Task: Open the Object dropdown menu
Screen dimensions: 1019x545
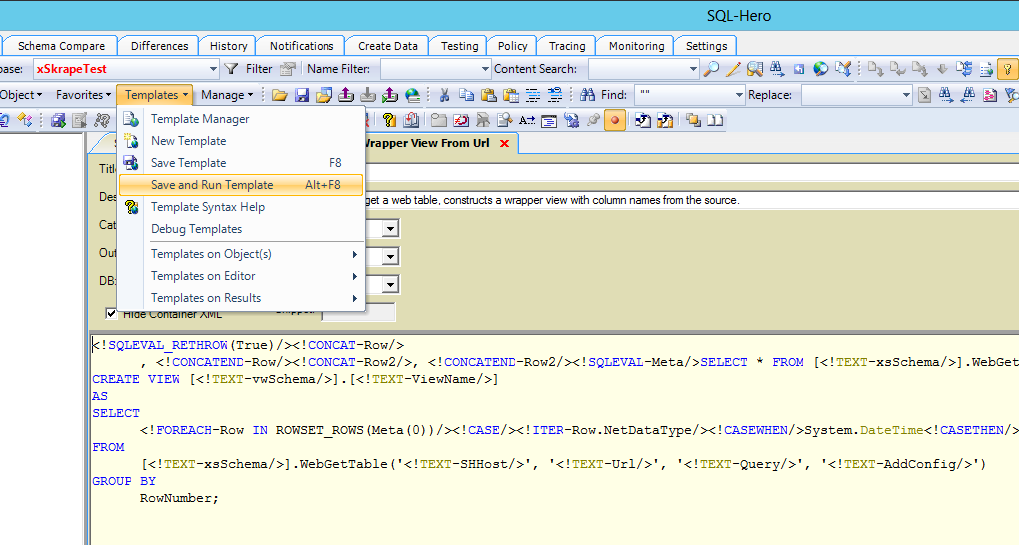Action: (x=21, y=95)
